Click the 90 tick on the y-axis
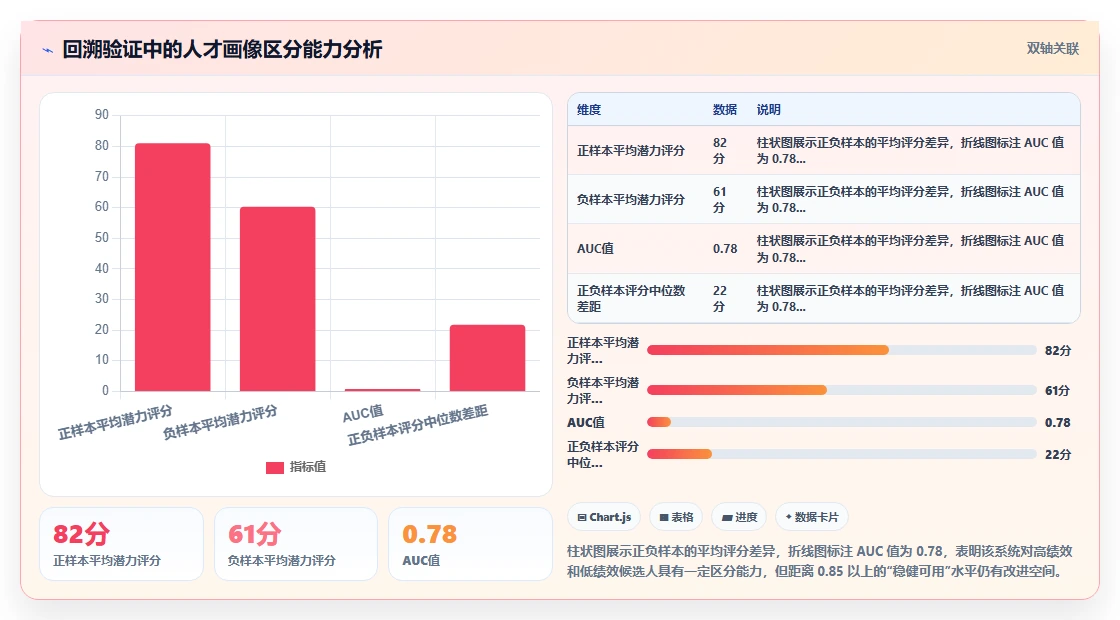This screenshot has height=620, width=1120. 102,115
